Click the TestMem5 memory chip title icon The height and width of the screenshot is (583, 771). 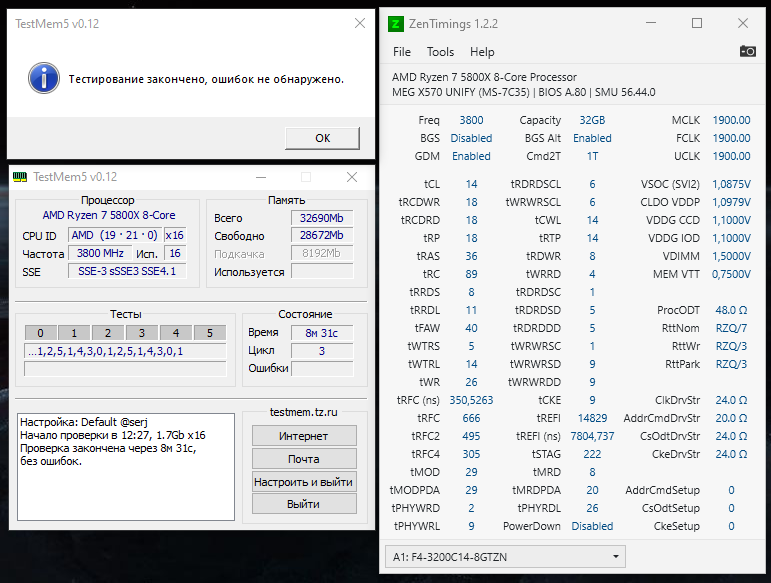point(20,177)
